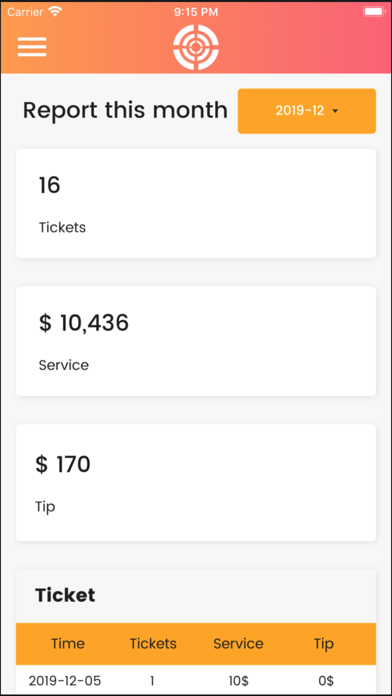This screenshot has height=696, width=392.
Task: Select the $ 10,436 Service card
Action: coord(196,341)
